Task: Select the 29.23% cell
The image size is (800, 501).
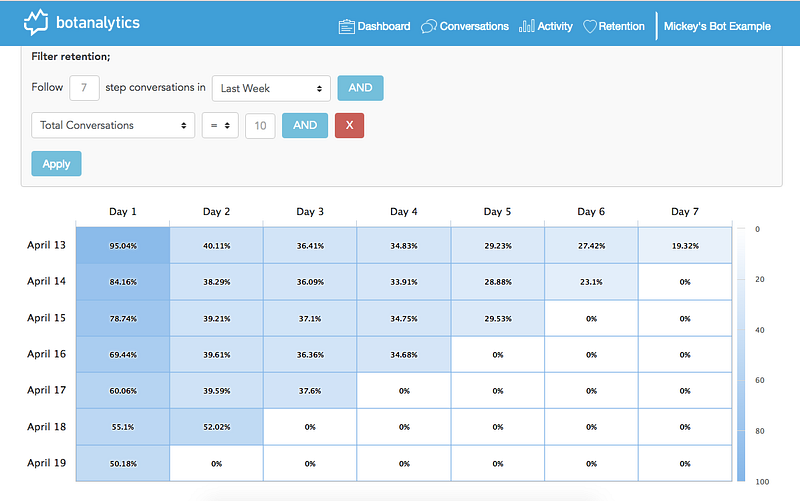Action: [x=497, y=245]
